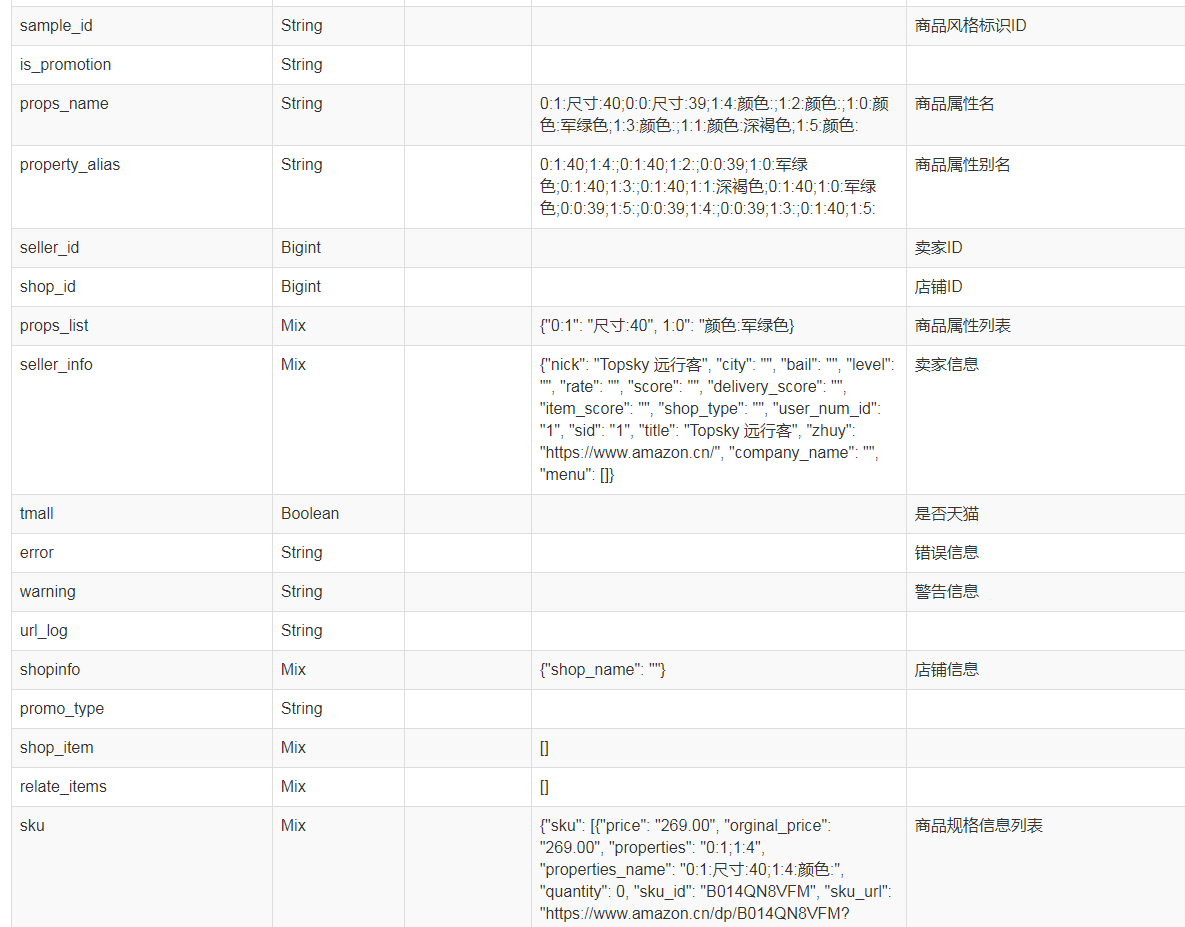
Task: Select the shopinfo field name
Action: click(x=50, y=670)
